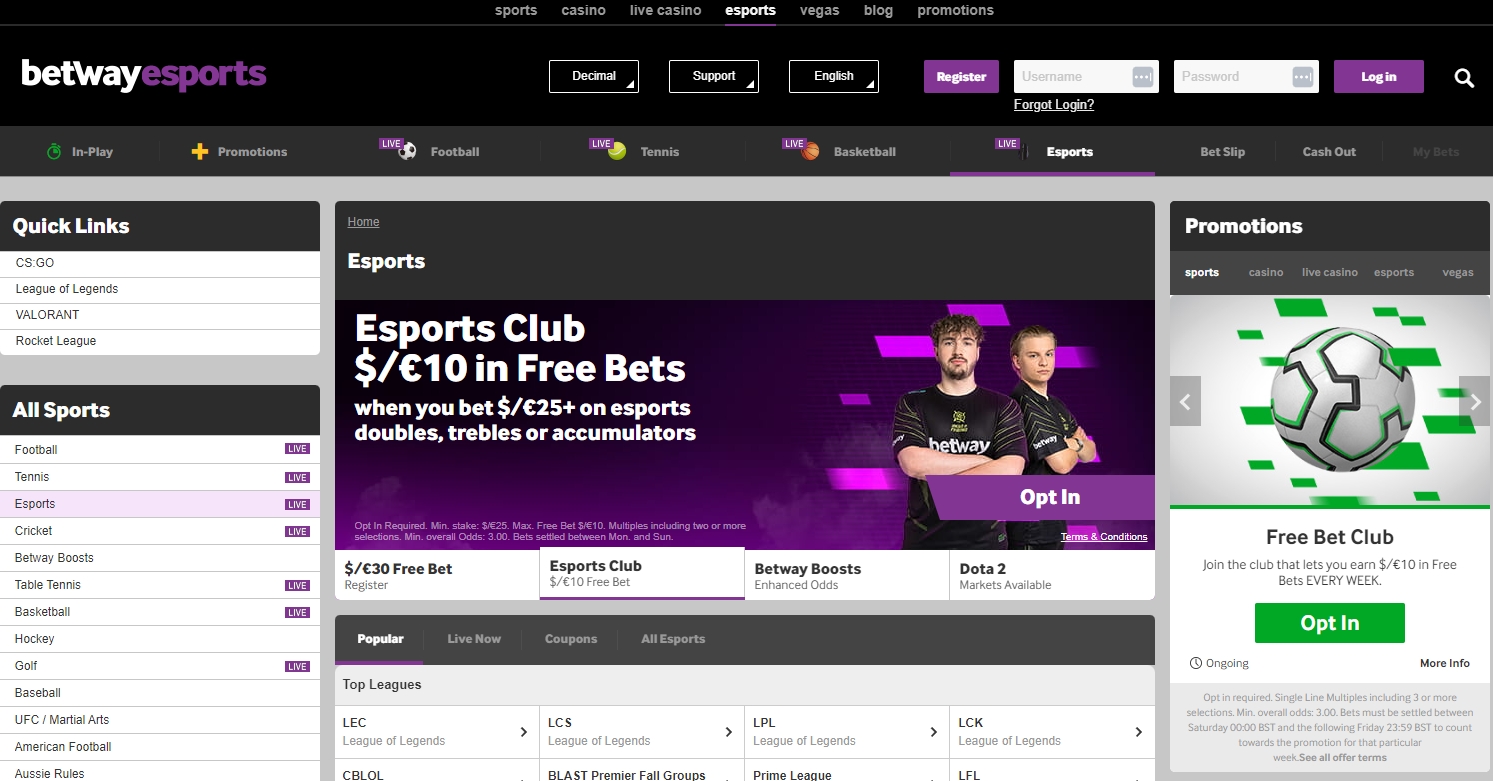Select the casino tab under Promotions

(1266, 272)
